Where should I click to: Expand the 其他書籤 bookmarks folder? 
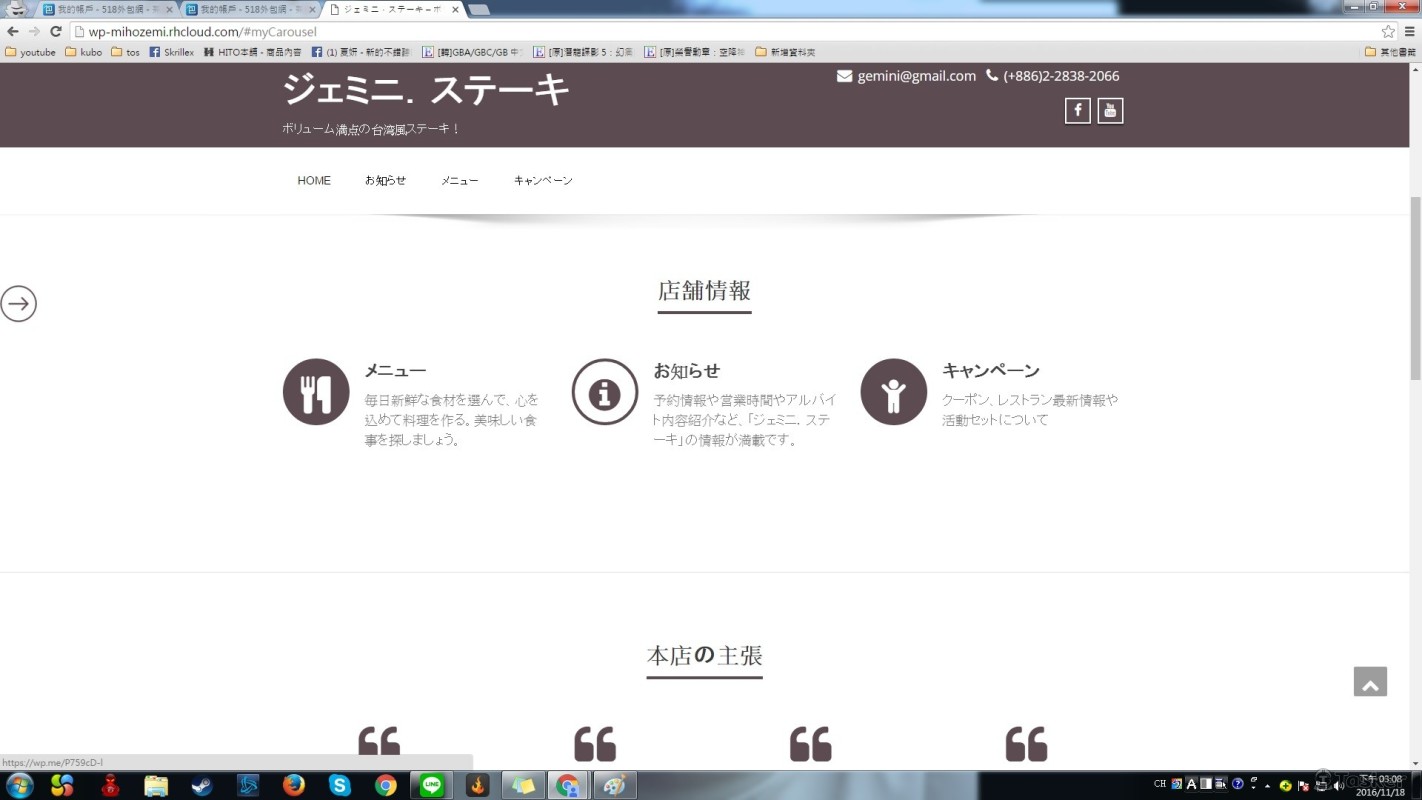tap(1390, 52)
